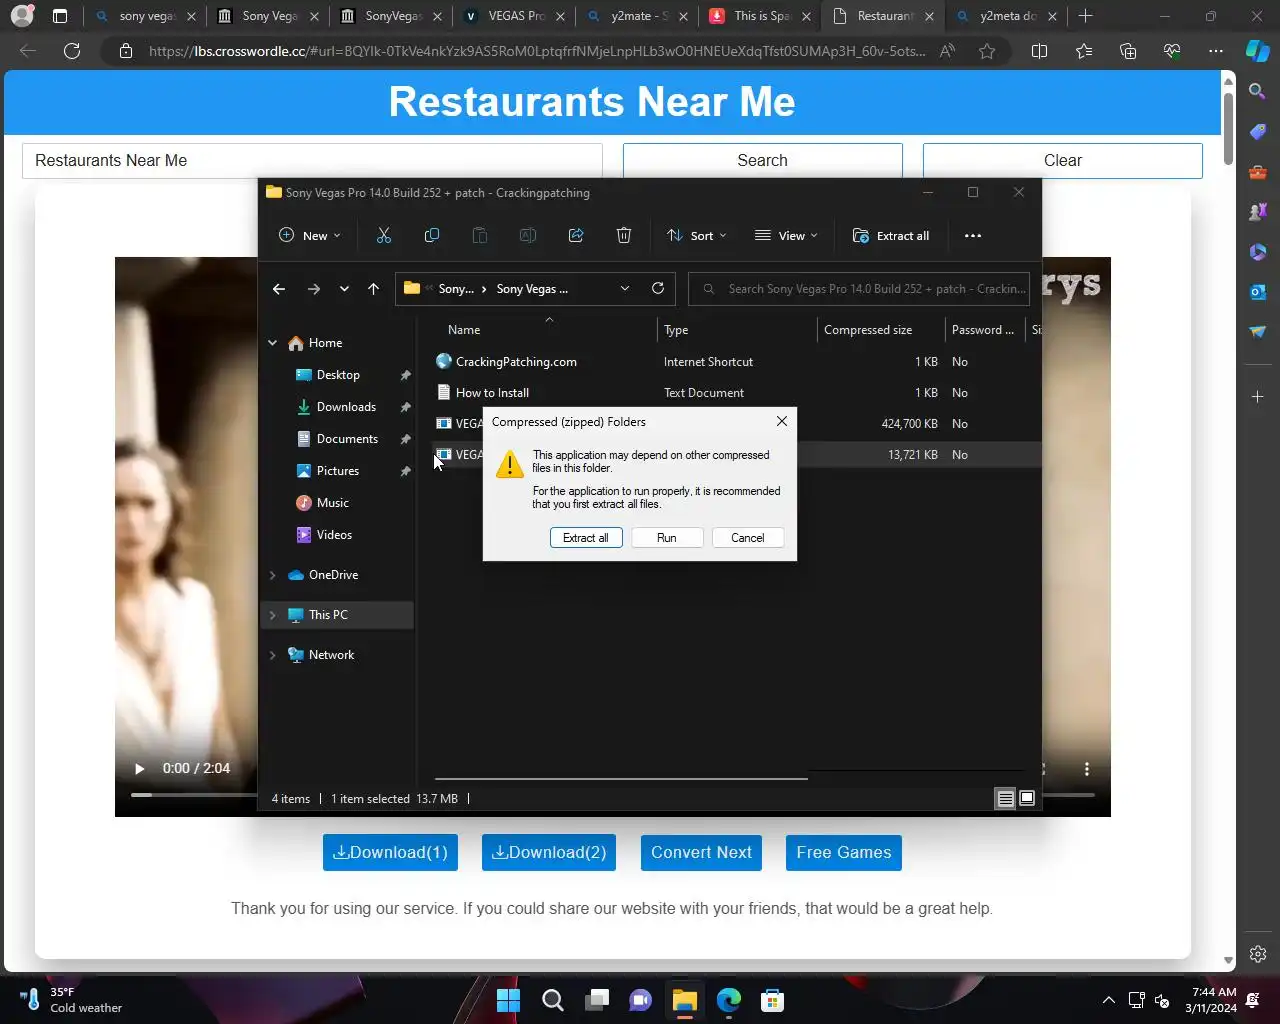Image resolution: width=1280 pixels, height=1024 pixels.
Task: Select the How to Install text file
Action: click(492, 393)
